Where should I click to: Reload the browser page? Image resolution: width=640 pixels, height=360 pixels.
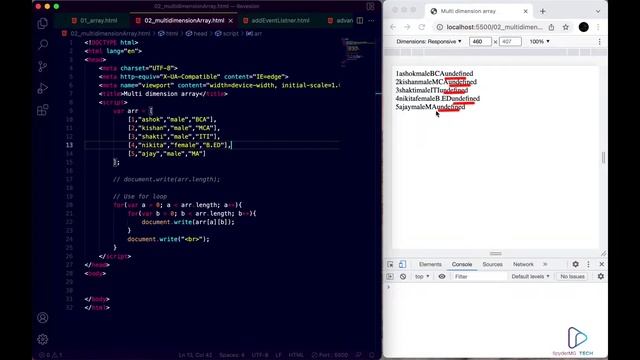422,27
